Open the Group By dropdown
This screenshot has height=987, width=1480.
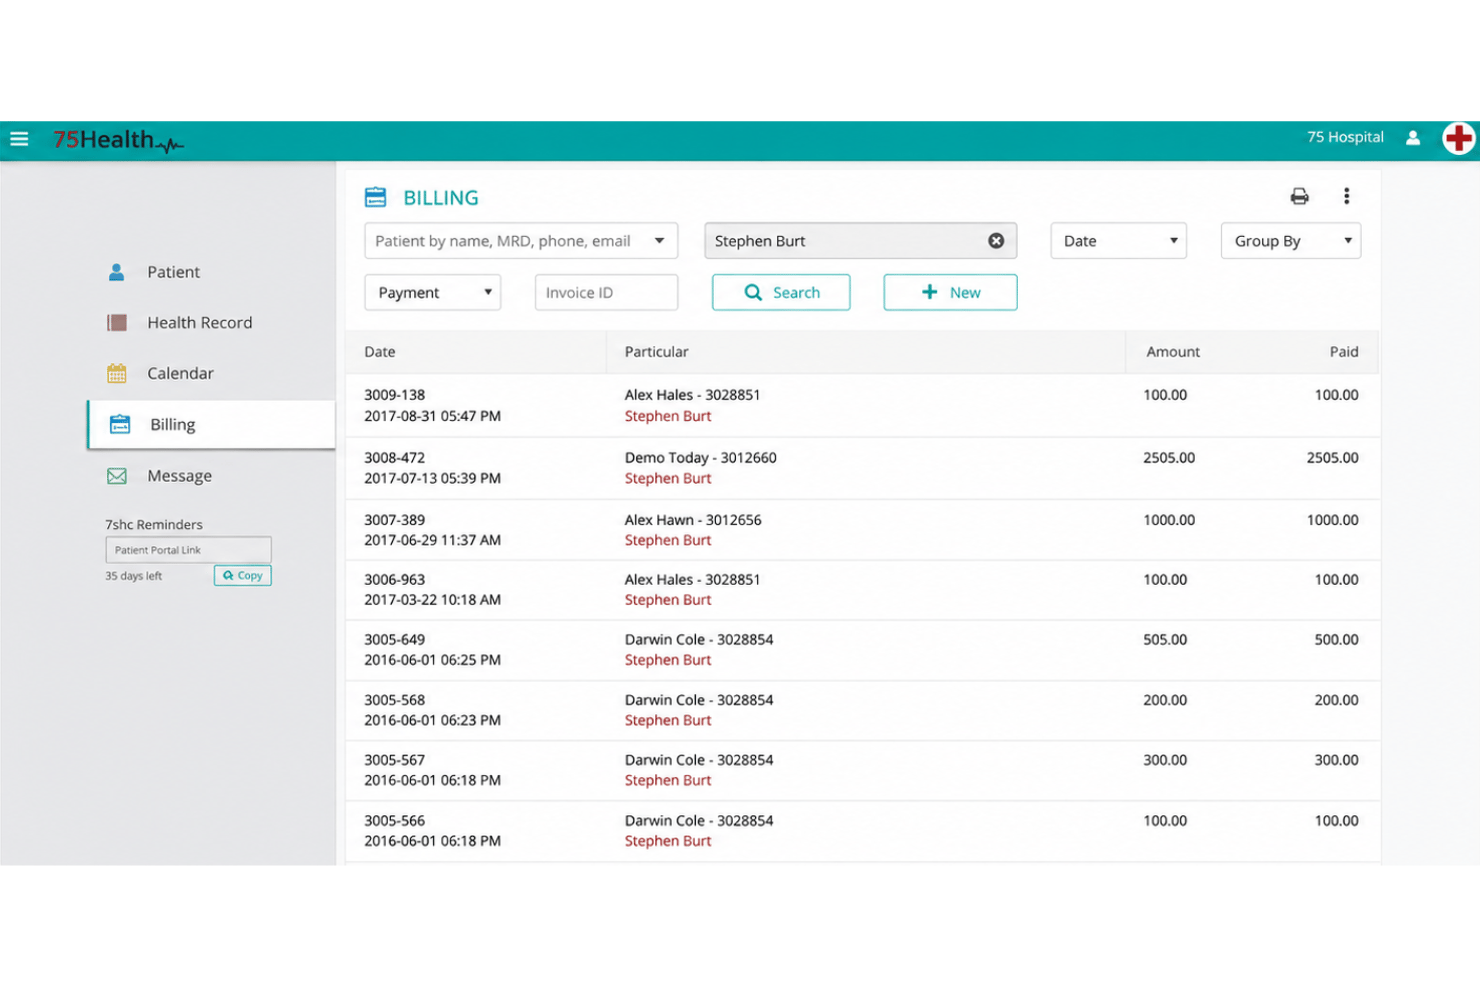[x=1290, y=241]
